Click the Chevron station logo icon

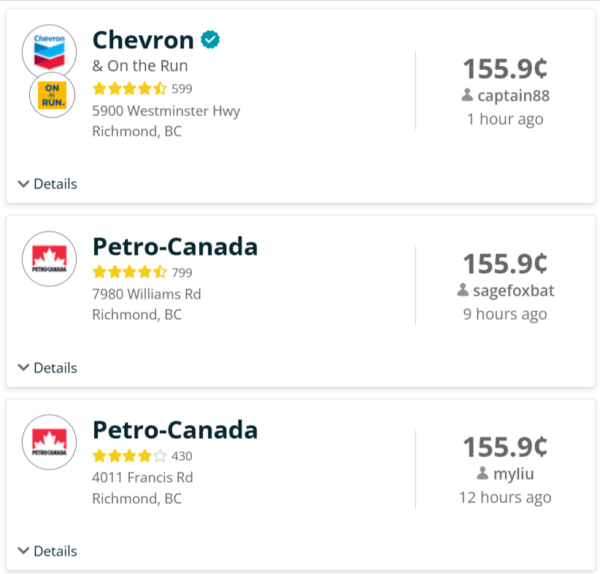point(49,51)
